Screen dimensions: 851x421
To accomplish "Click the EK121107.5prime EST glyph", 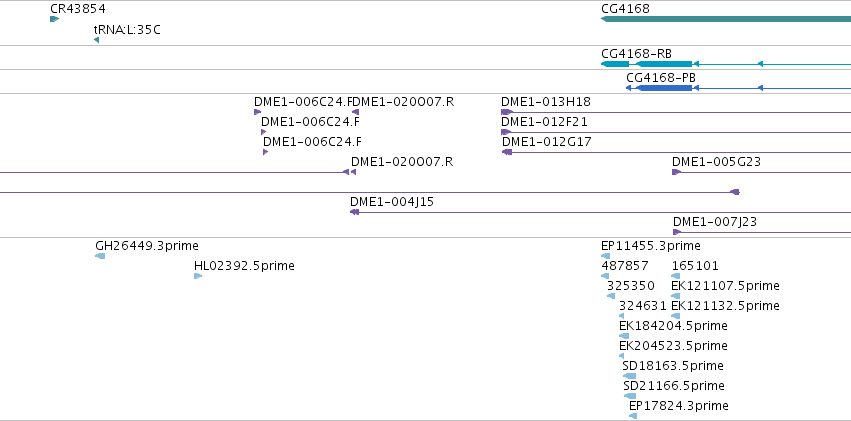I will (676, 296).
